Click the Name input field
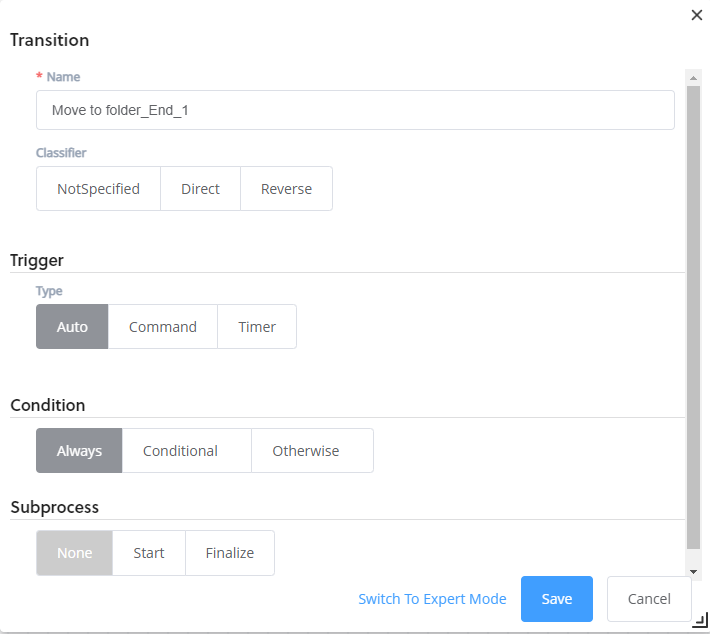The height and width of the screenshot is (634, 710). [x=355, y=110]
